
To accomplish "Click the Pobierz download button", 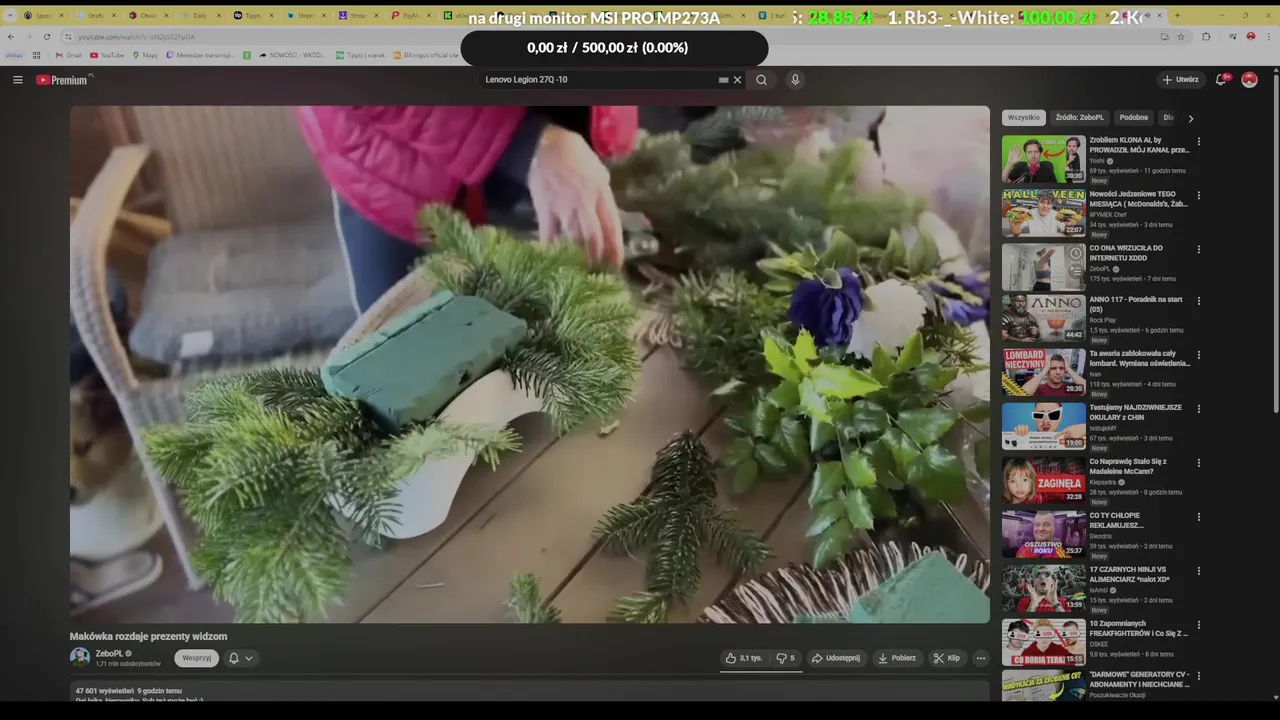I will click(897, 658).
